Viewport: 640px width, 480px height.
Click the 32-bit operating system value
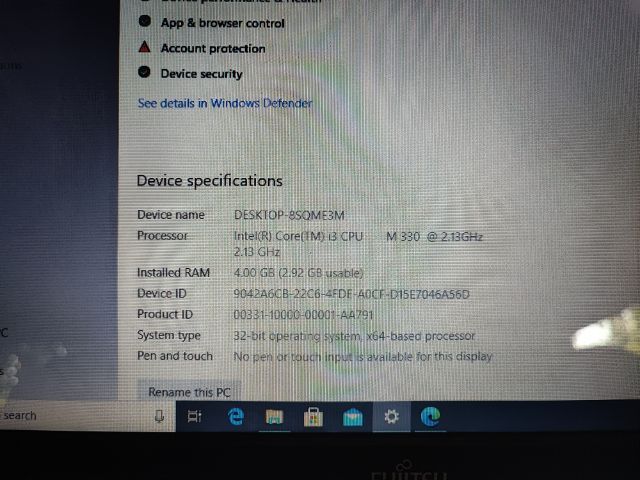[x=354, y=336]
